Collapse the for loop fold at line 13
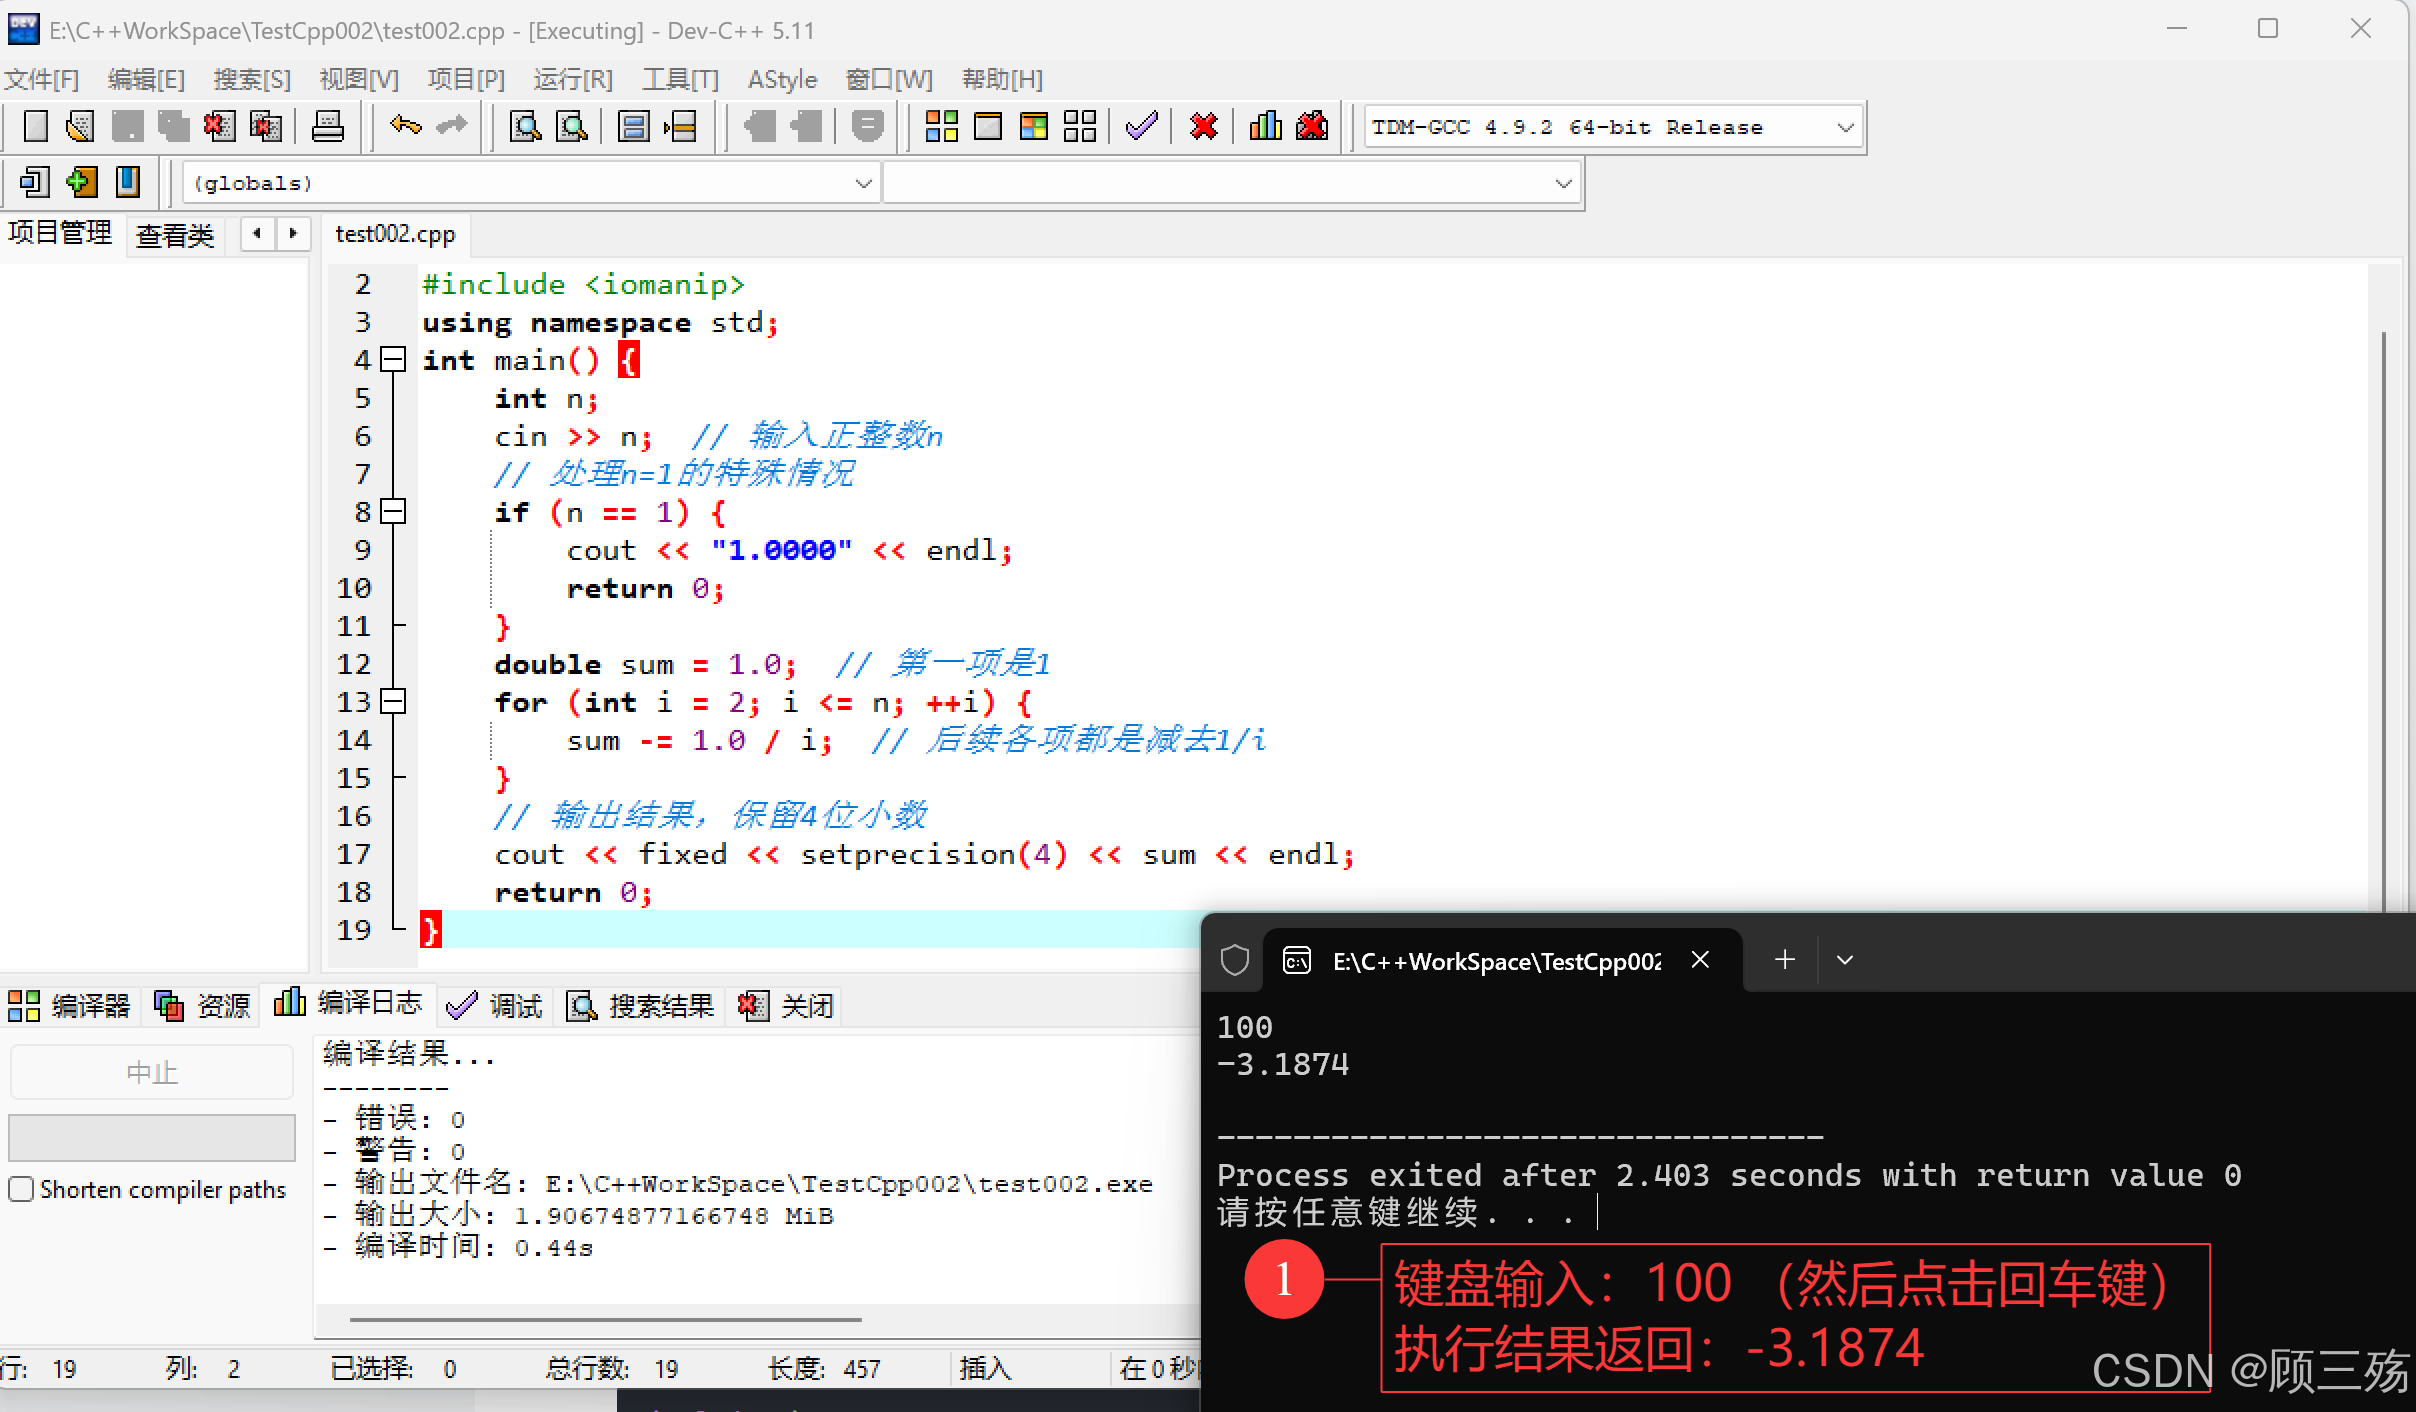The height and width of the screenshot is (1412, 2416). tap(394, 702)
